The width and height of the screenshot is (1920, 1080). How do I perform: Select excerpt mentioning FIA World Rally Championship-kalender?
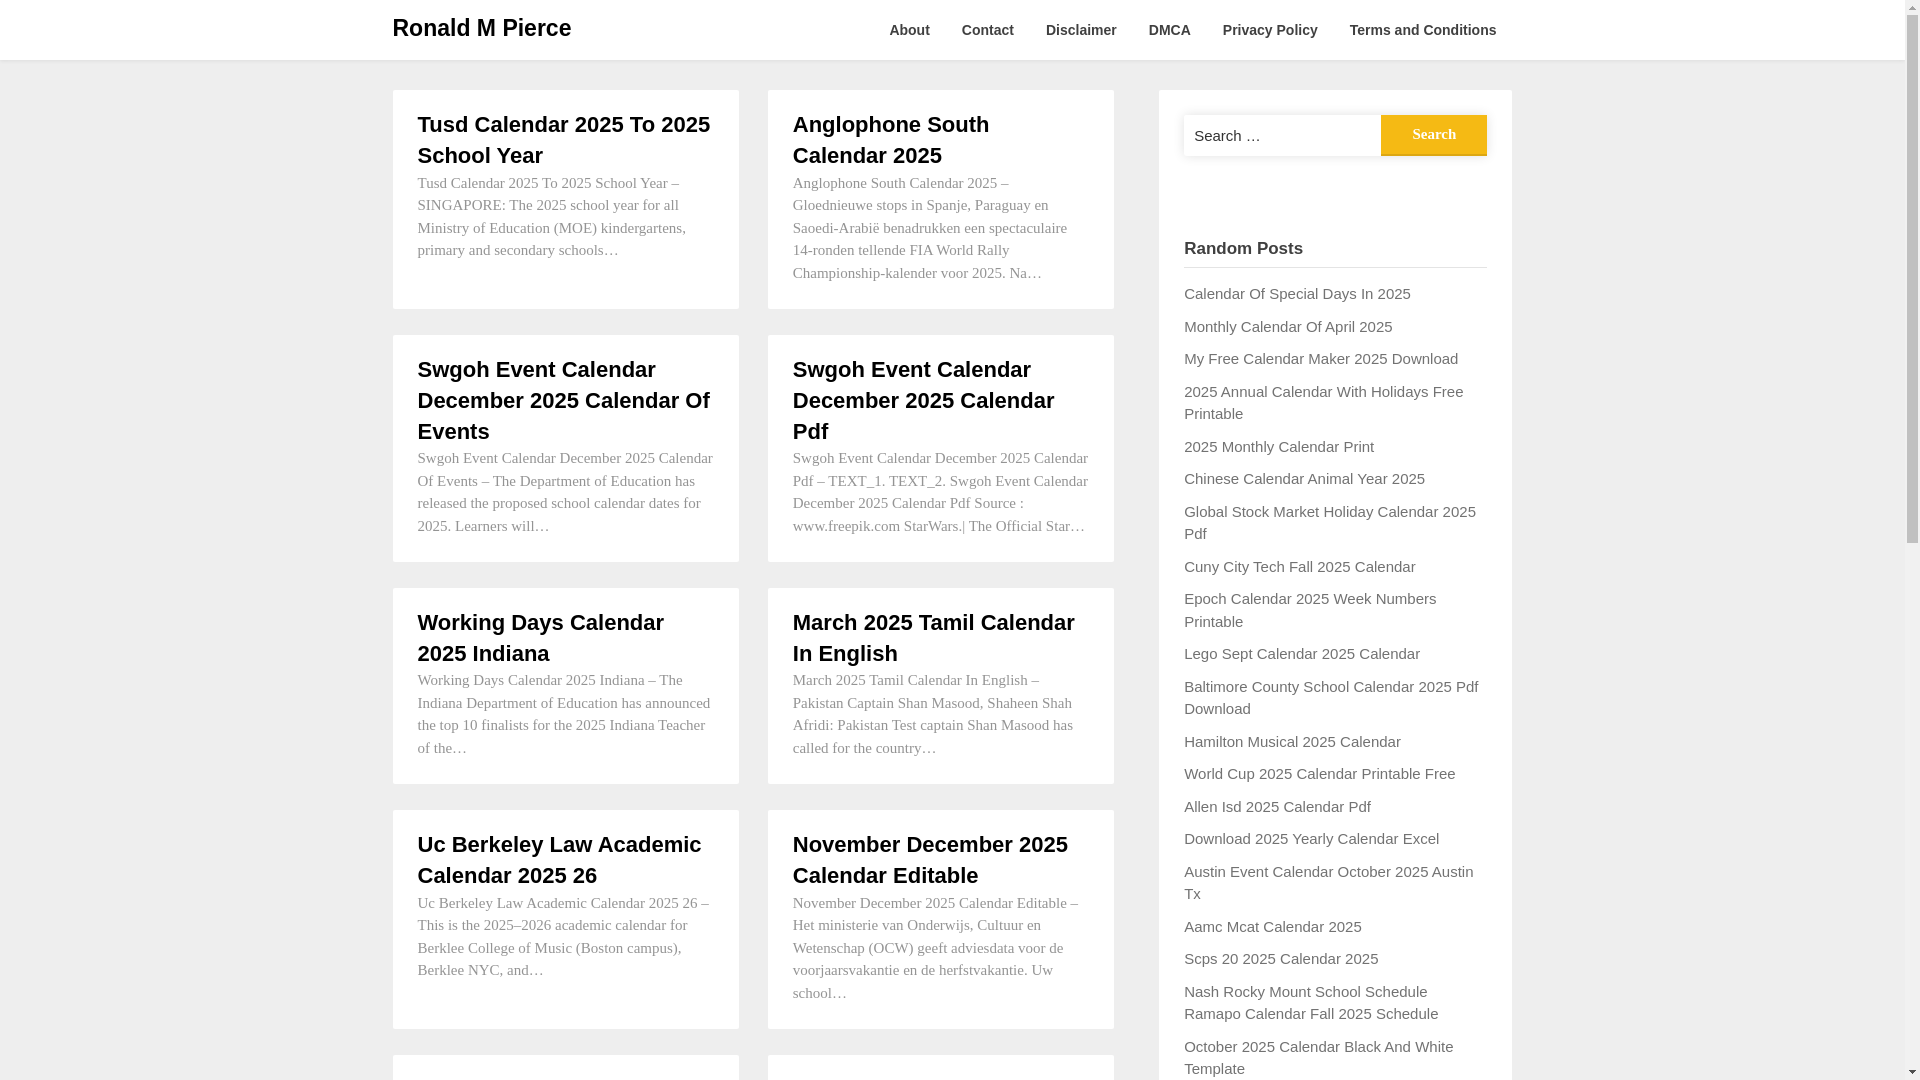click(x=930, y=228)
